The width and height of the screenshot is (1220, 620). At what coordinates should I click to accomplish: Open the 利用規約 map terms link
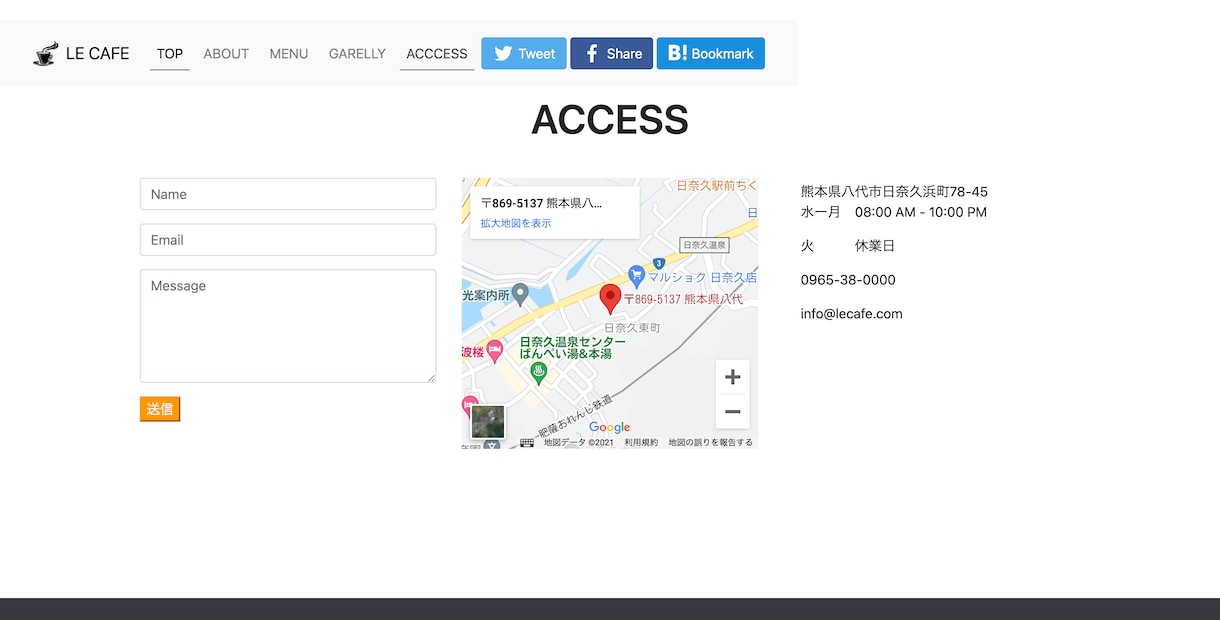[x=641, y=442]
